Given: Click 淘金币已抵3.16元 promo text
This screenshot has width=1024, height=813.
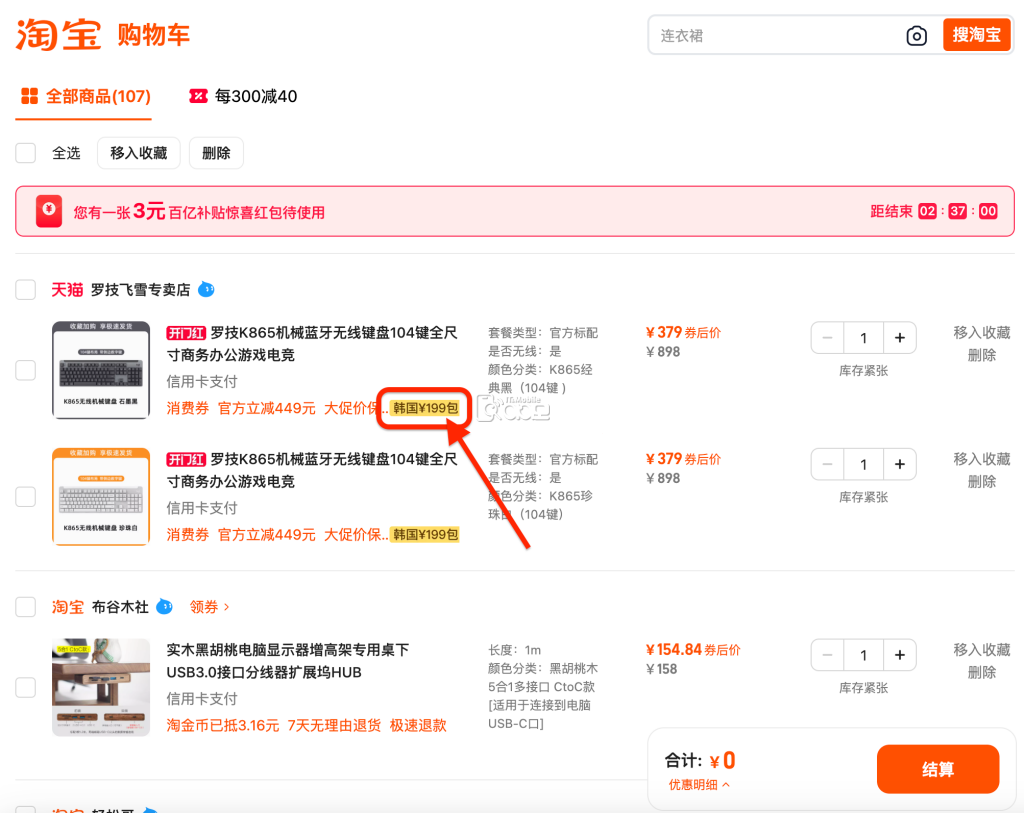Looking at the screenshot, I should point(223,725).
